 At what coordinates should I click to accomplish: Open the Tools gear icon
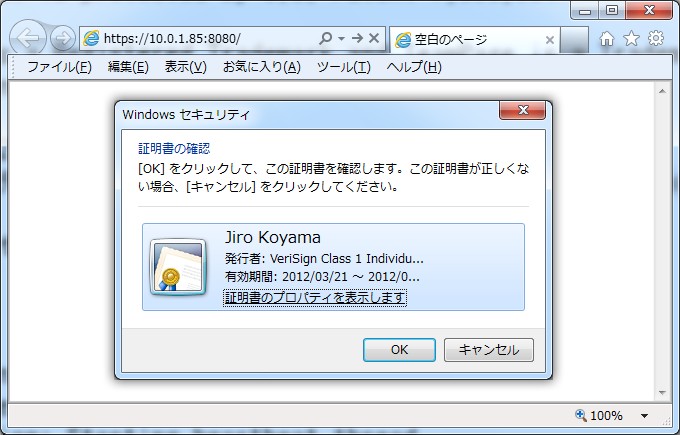656,38
